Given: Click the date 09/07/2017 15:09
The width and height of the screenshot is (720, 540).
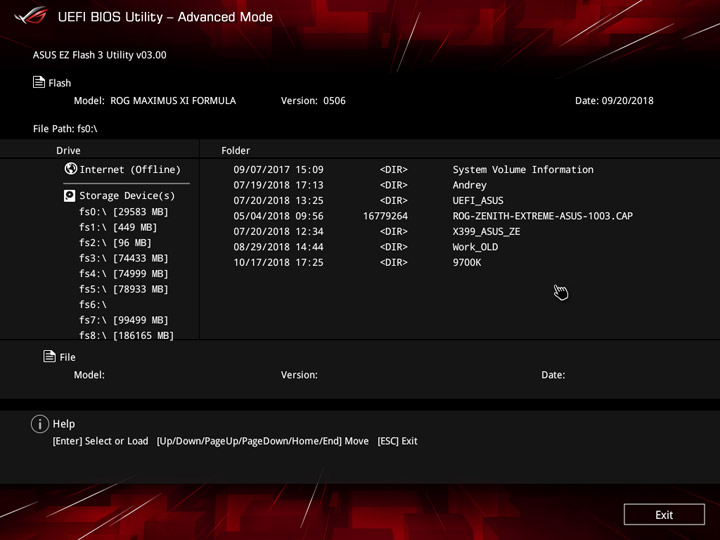Looking at the screenshot, I should tap(278, 169).
